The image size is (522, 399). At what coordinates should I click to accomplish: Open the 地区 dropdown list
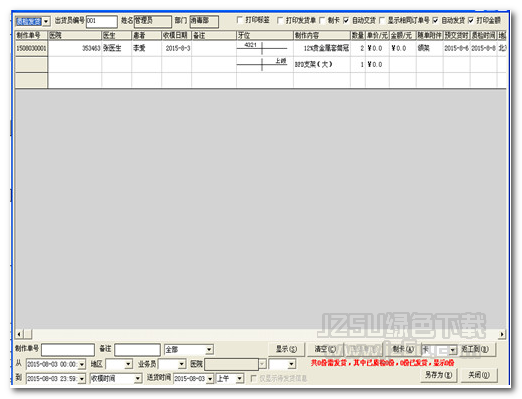[x=128, y=364]
